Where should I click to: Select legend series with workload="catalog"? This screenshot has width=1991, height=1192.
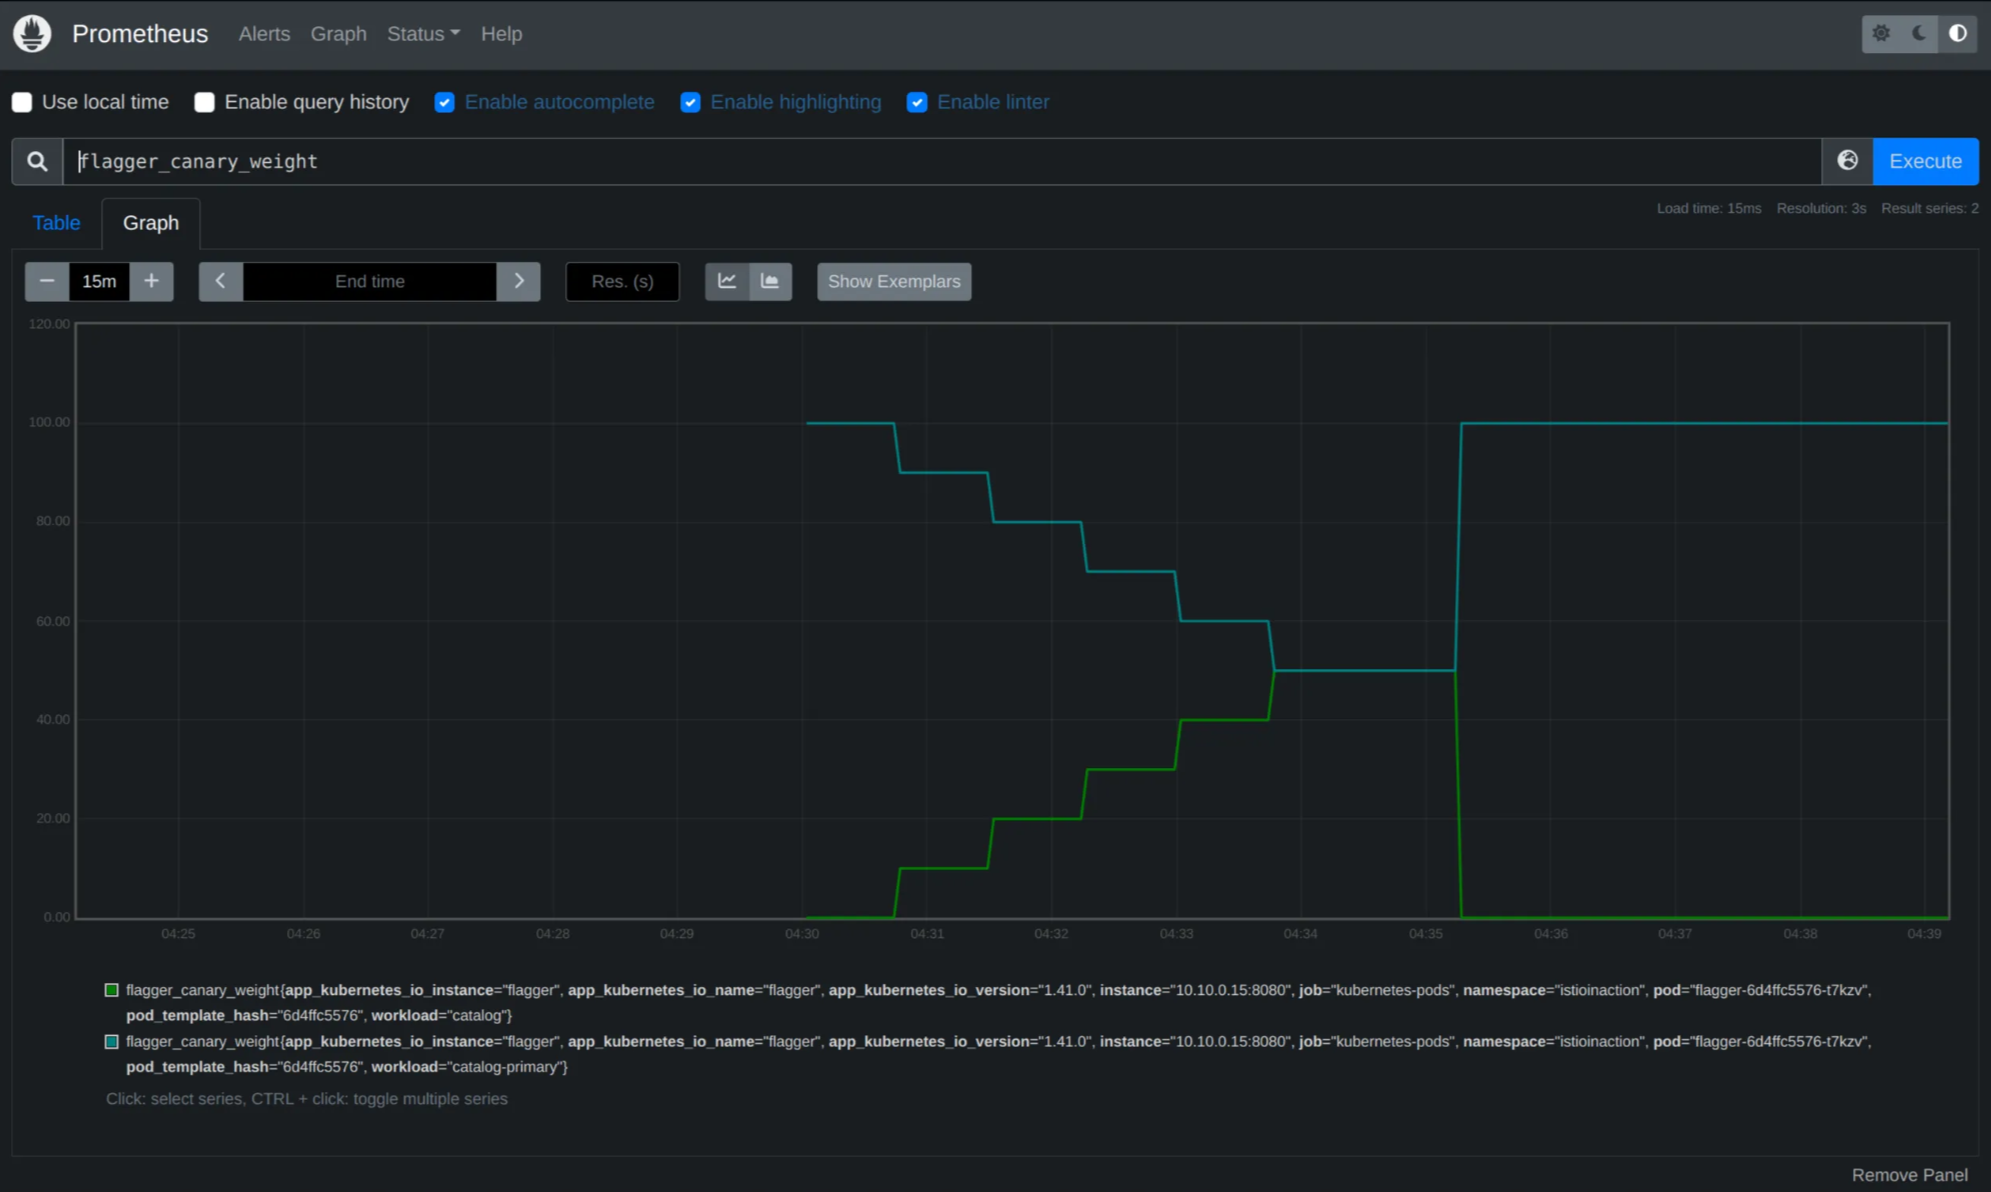[998, 1002]
